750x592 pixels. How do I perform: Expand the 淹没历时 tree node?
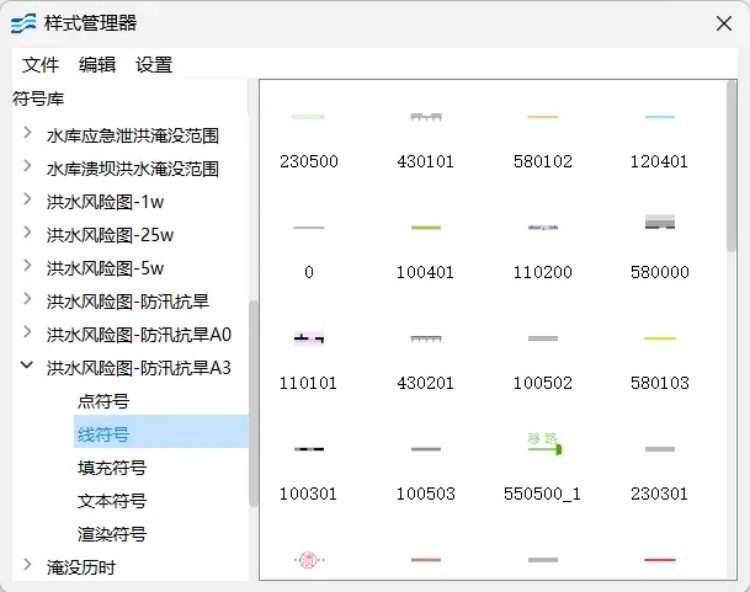tap(27, 567)
